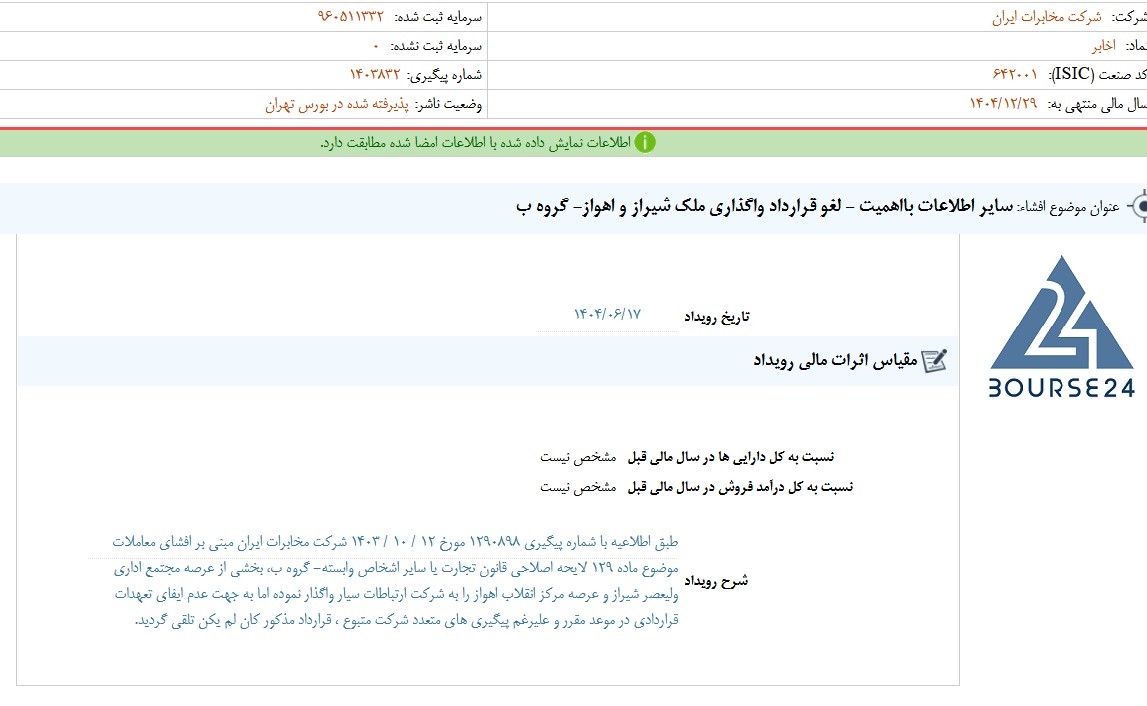Click the نسبت به کل دارایی ها در سال مالی قبل label

pyautogui.click(x=731, y=457)
